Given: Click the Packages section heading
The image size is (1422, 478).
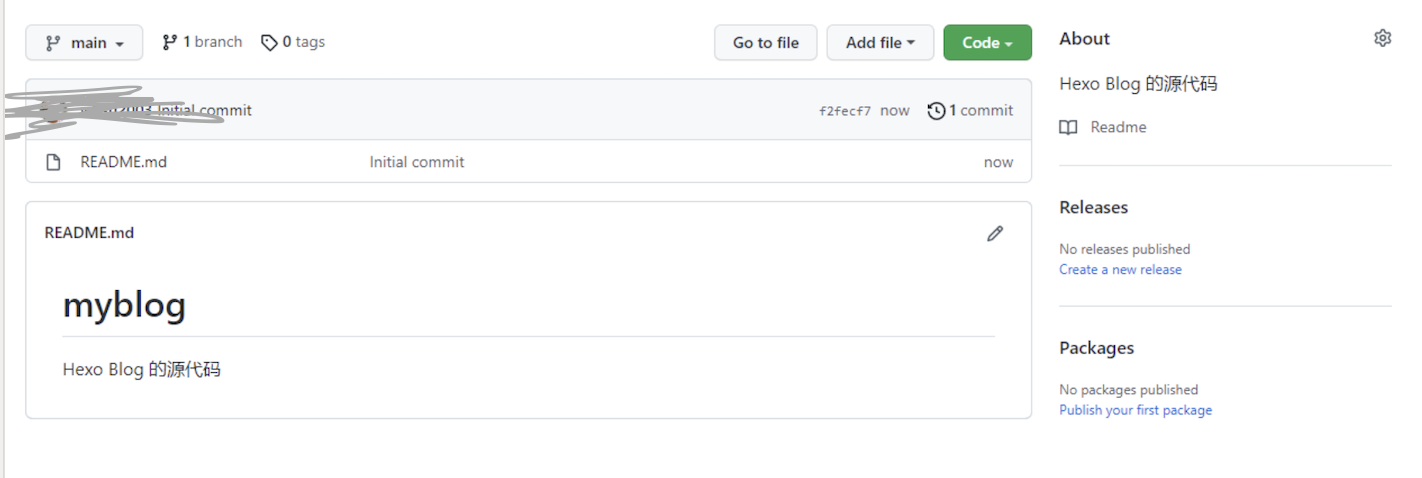Looking at the screenshot, I should click(1096, 348).
